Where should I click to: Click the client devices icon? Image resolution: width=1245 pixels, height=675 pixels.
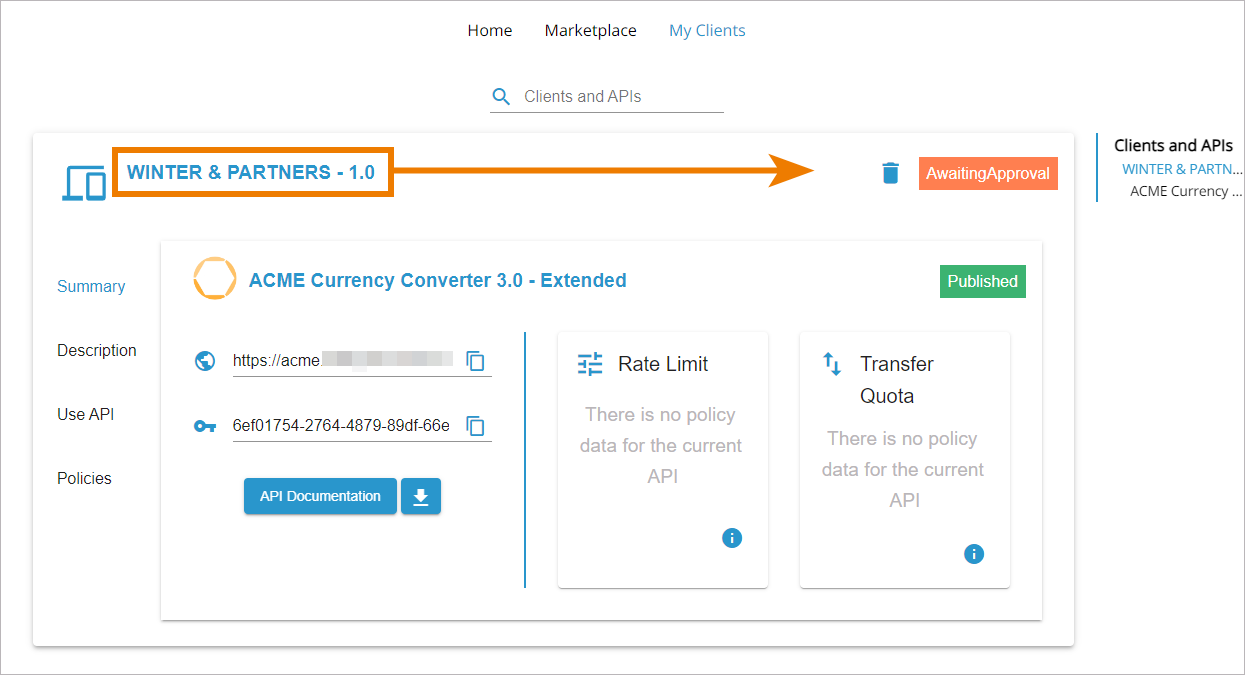coord(84,184)
